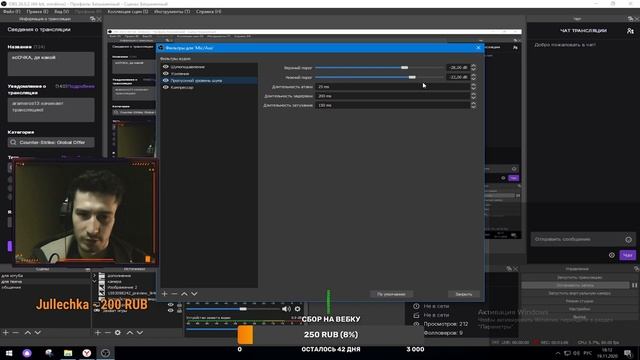
Task: Remove scene with the minus icon
Action: click(16, 333)
